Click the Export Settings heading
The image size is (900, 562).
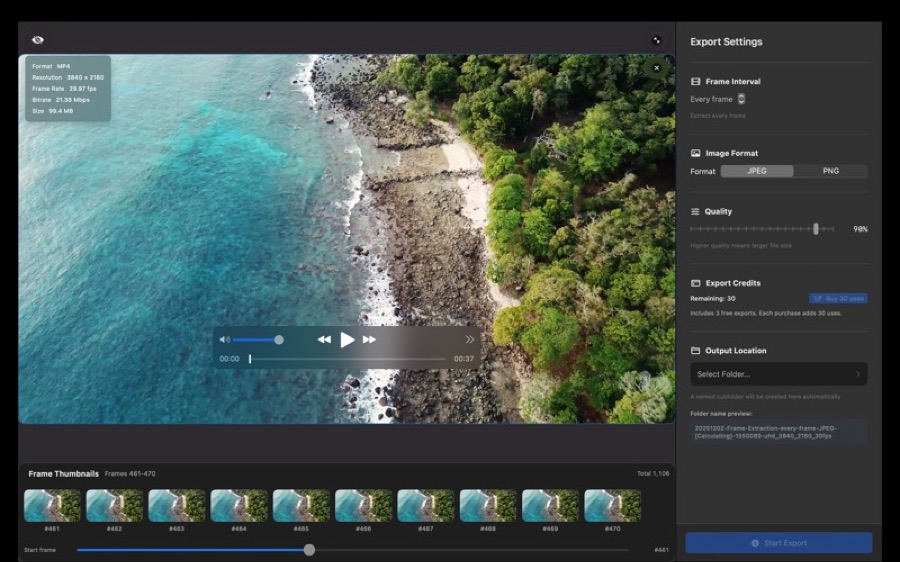click(x=726, y=42)
